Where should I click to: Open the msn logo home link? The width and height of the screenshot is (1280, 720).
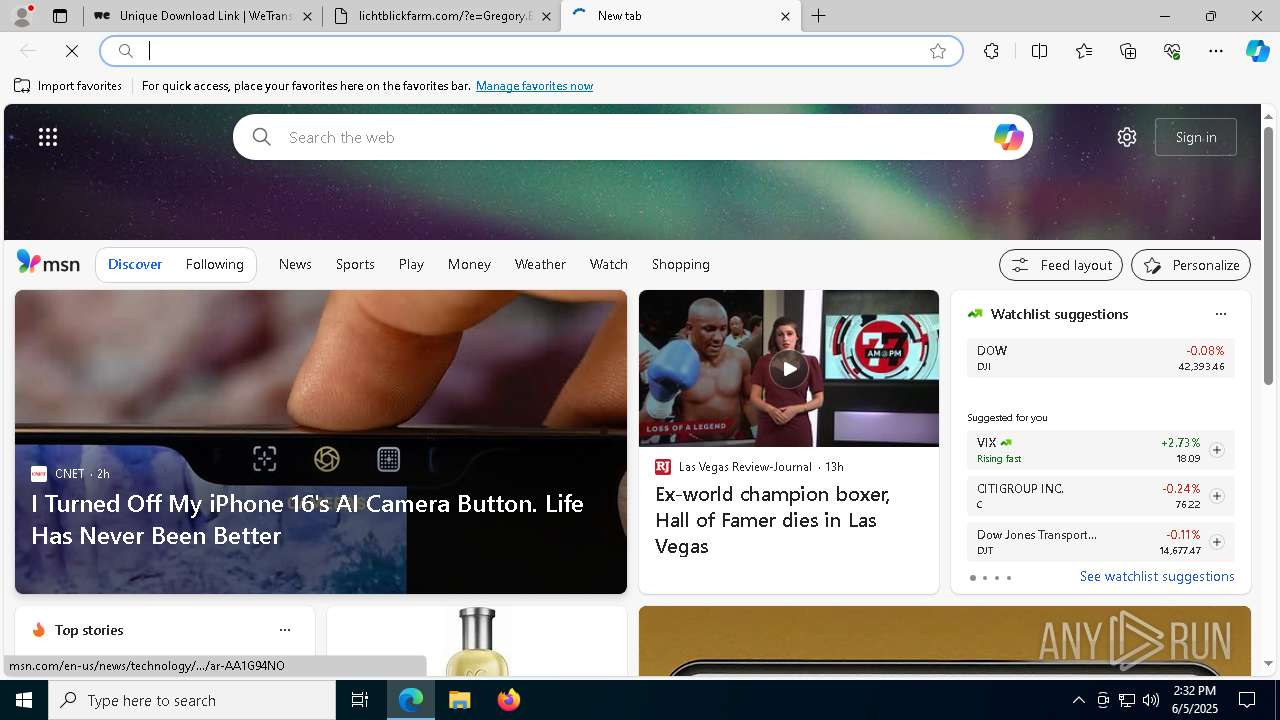[x=48, y=263]
